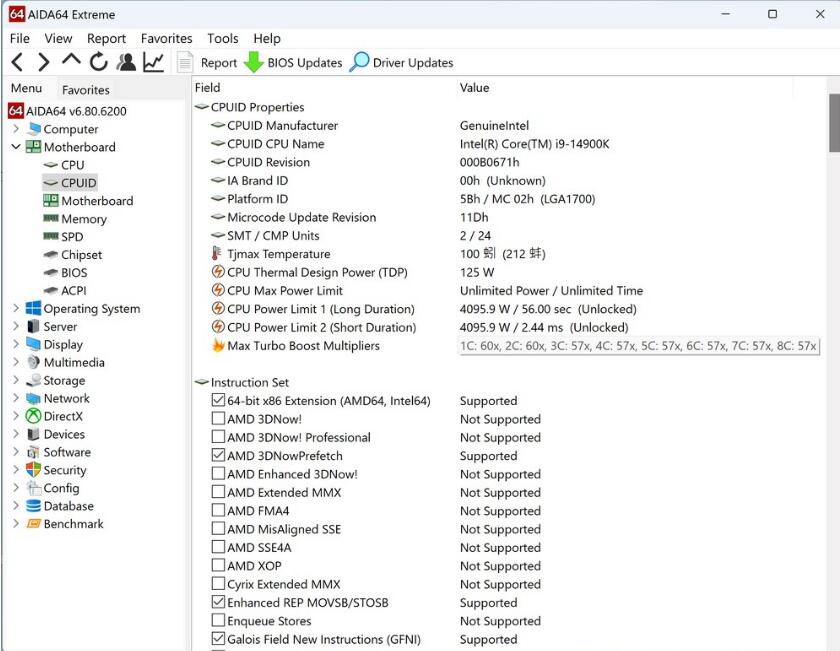Image resolution: width=840 pixels, height=651 pixels.
Task: Toggle the AMD 3DNow! Professional checkbox
Action: [218, 437]
